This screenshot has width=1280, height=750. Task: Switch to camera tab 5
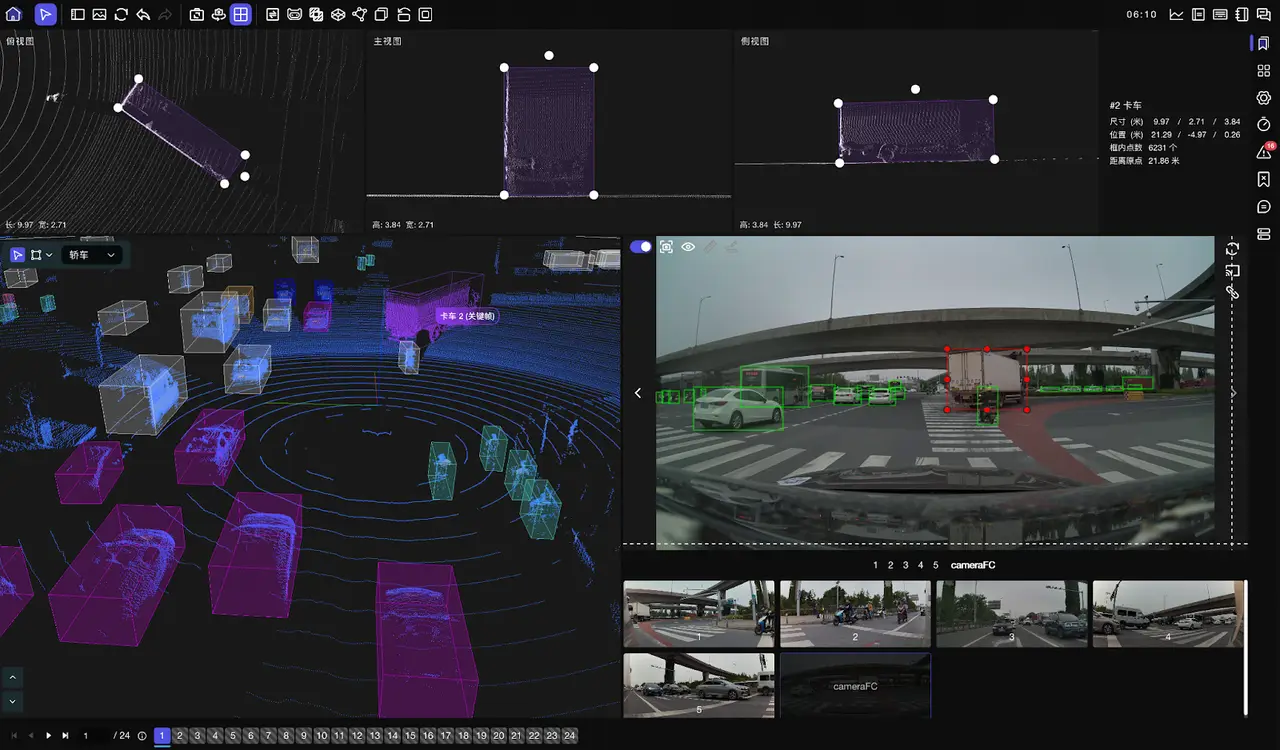click(936, 565)
